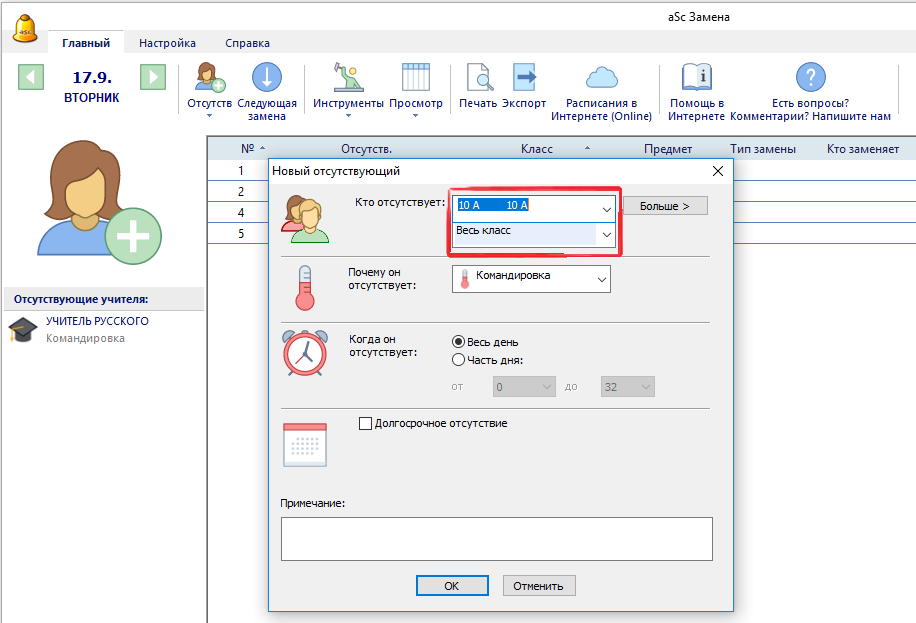Click the Печать print preview icon
The image size is (916, 623).
[478, 78]
